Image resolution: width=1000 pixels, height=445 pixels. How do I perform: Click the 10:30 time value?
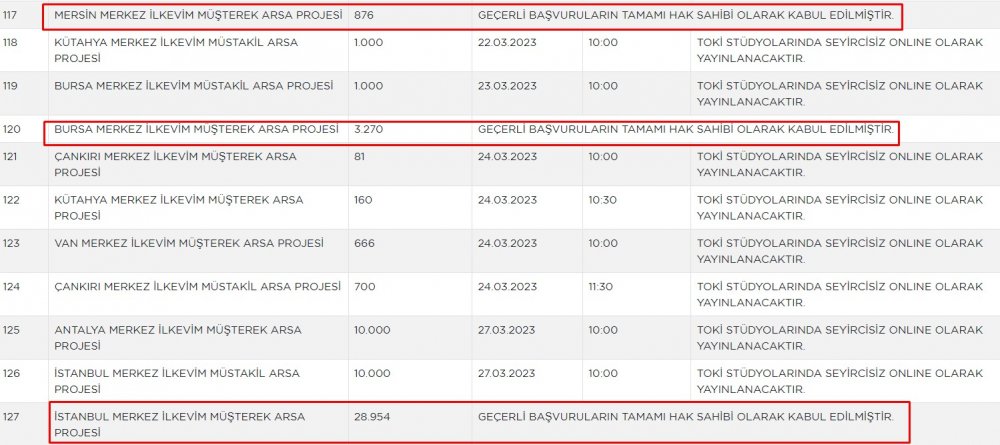603,200
